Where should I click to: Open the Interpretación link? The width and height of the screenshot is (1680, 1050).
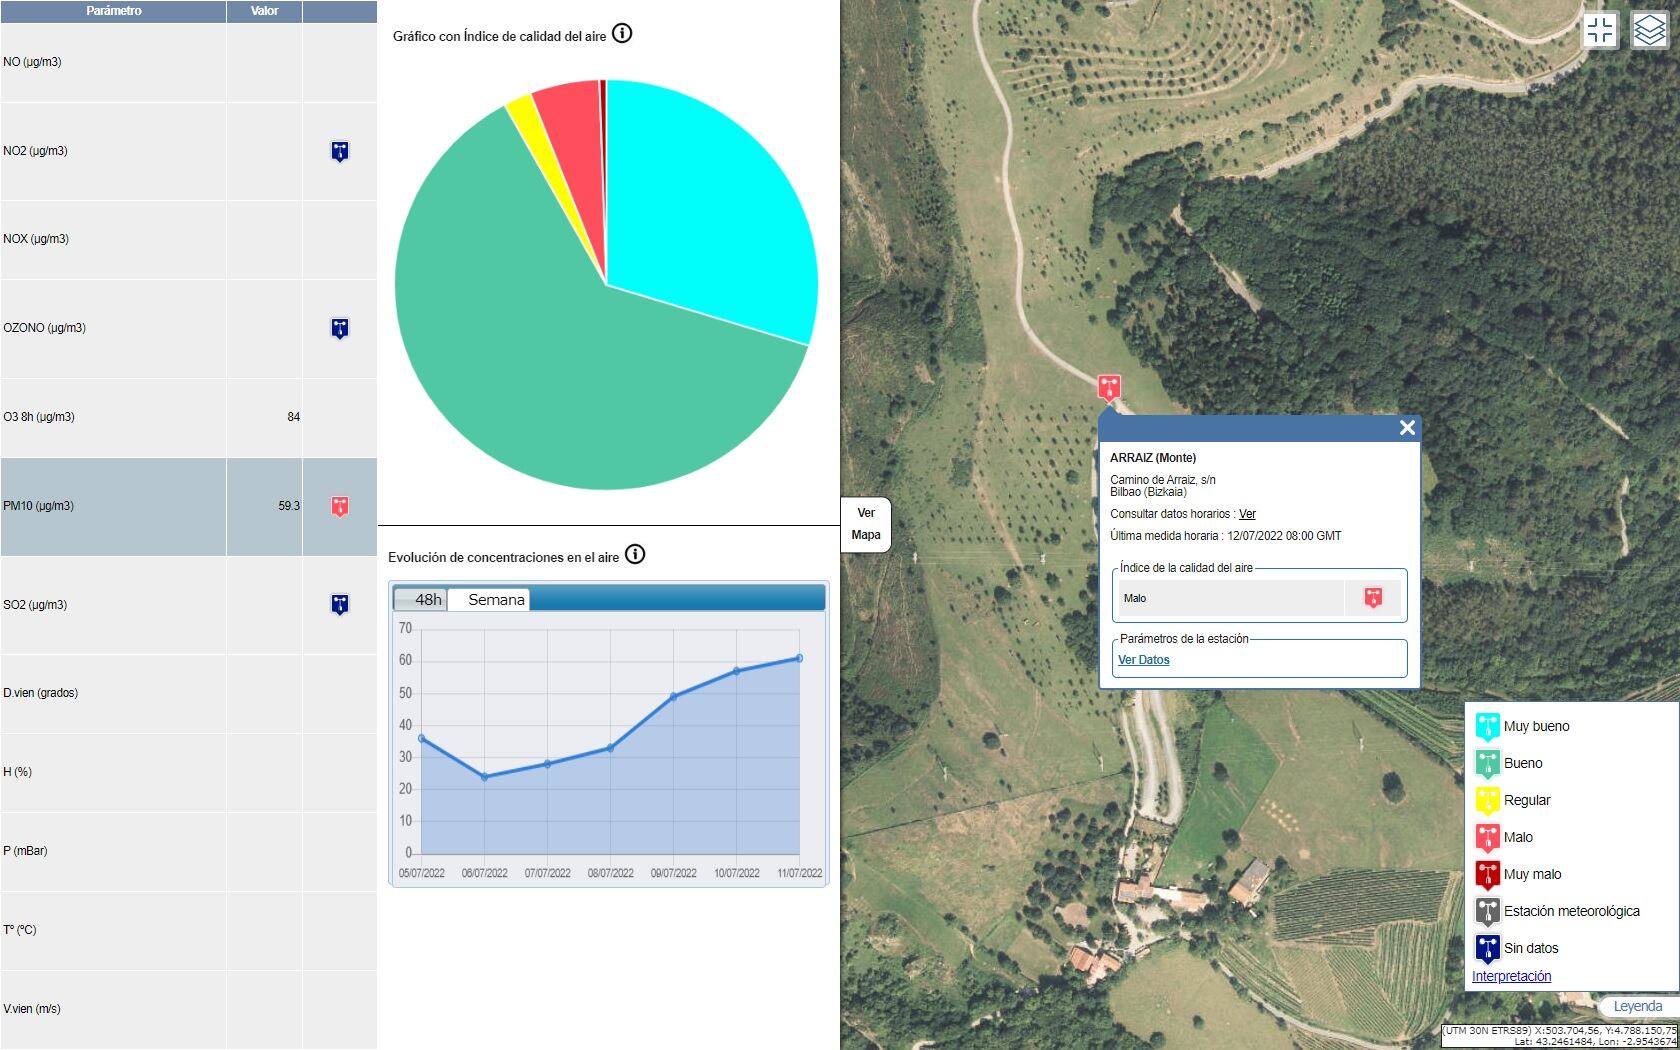(1511, 976)
